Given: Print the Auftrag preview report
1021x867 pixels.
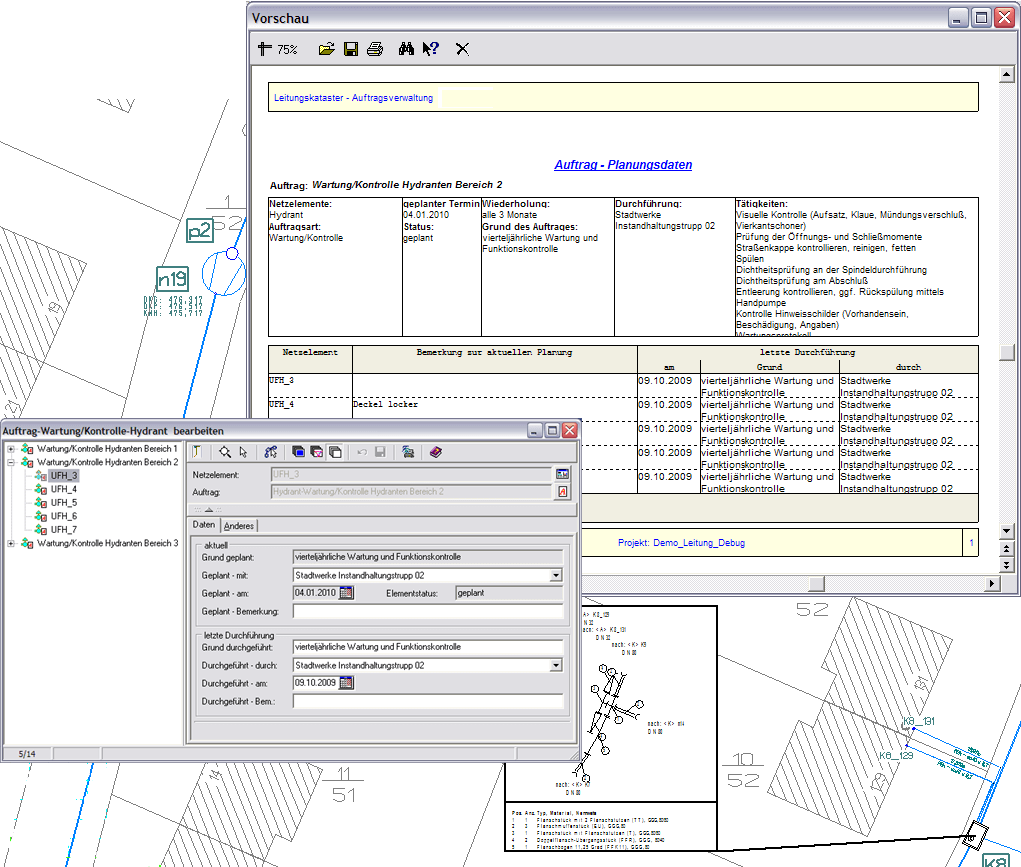Looking at the screenshot, I should (x=375, y=49).
